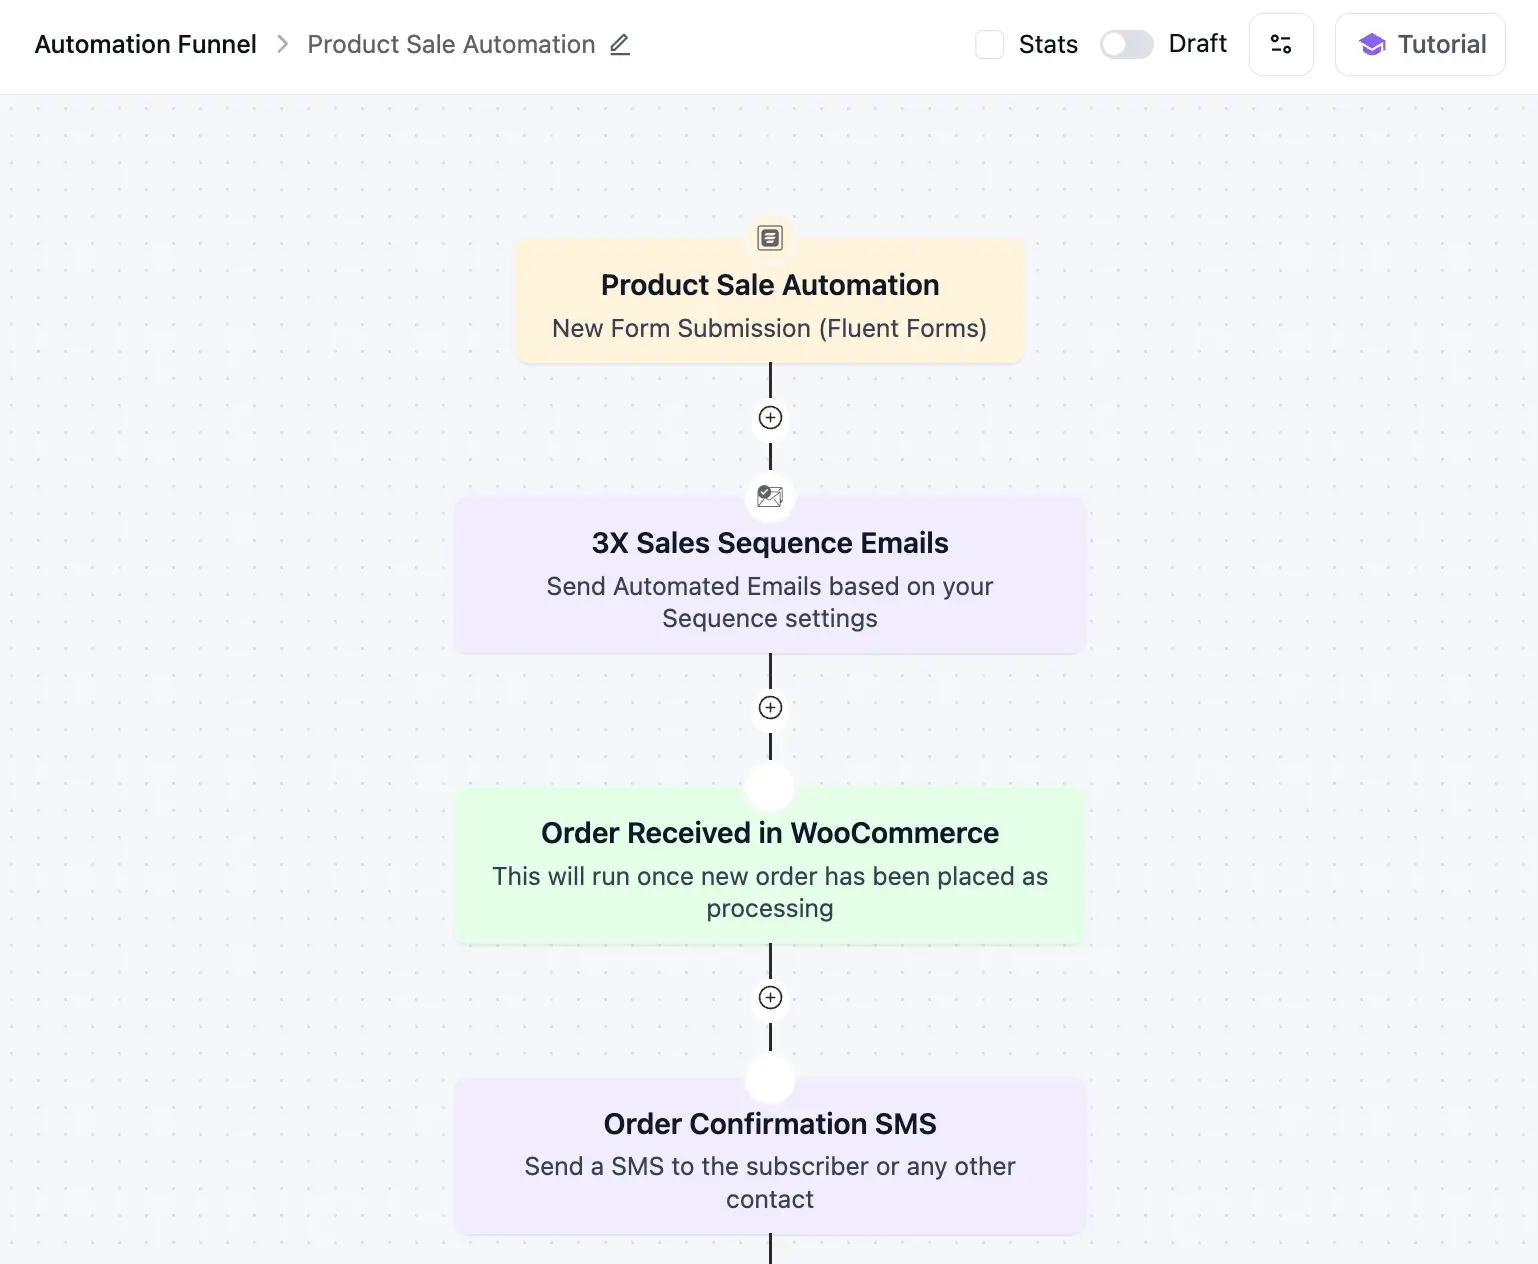Expand the breadcrumb chevron after Automation Funnel
1538x1264 pixels.
tap(283, 44)
